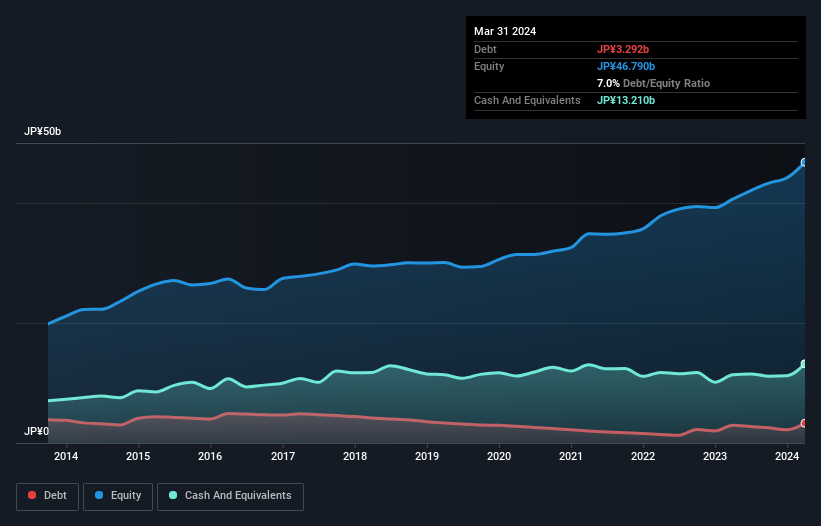The image size is (821, 526).
Task: Click the 2015 x-axis label
Action: (x=138, y=456)
